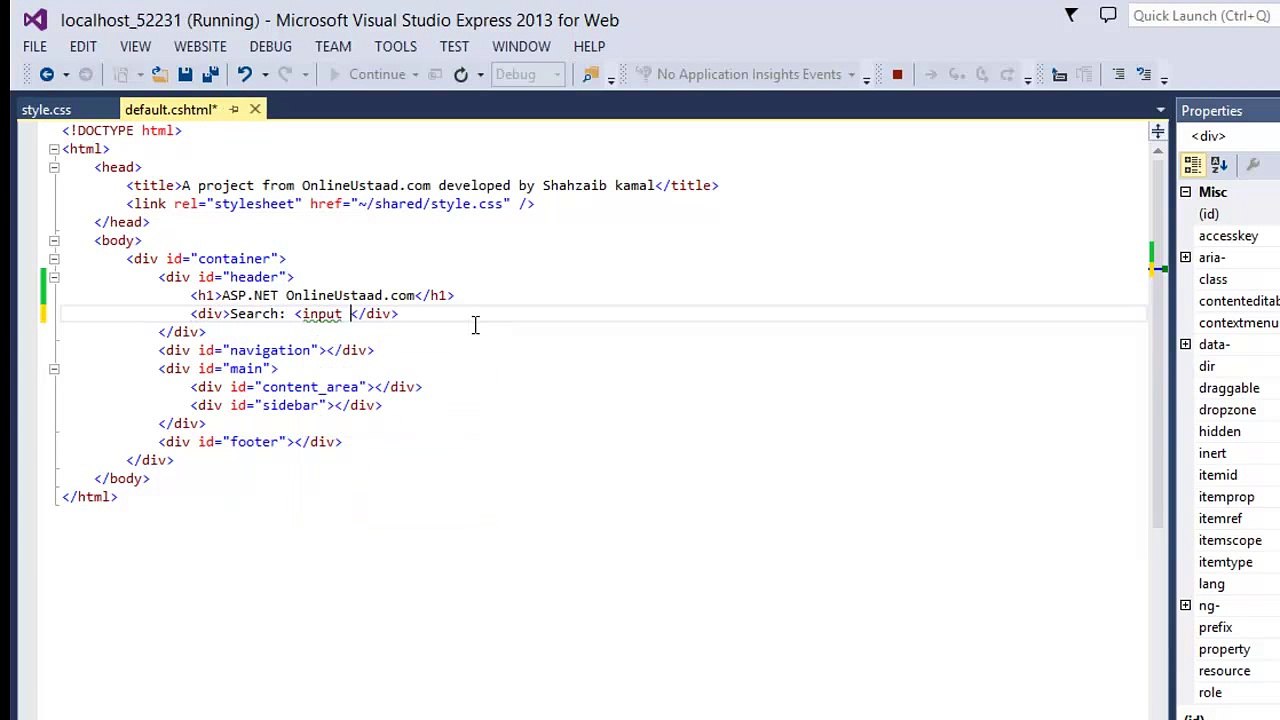The height and width of the screenshot is (720, 1280).
Task: Open the Application Insights Events dropdown
Action: pyautogui.click(x=852, y=74)
